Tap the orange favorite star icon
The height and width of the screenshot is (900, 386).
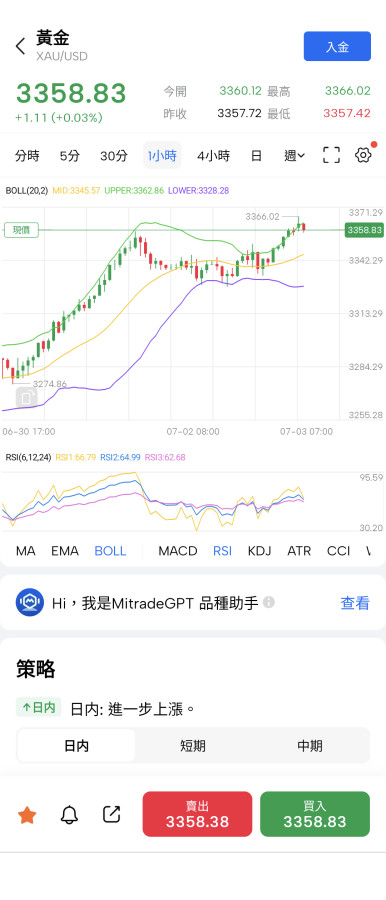coord(27,814)
